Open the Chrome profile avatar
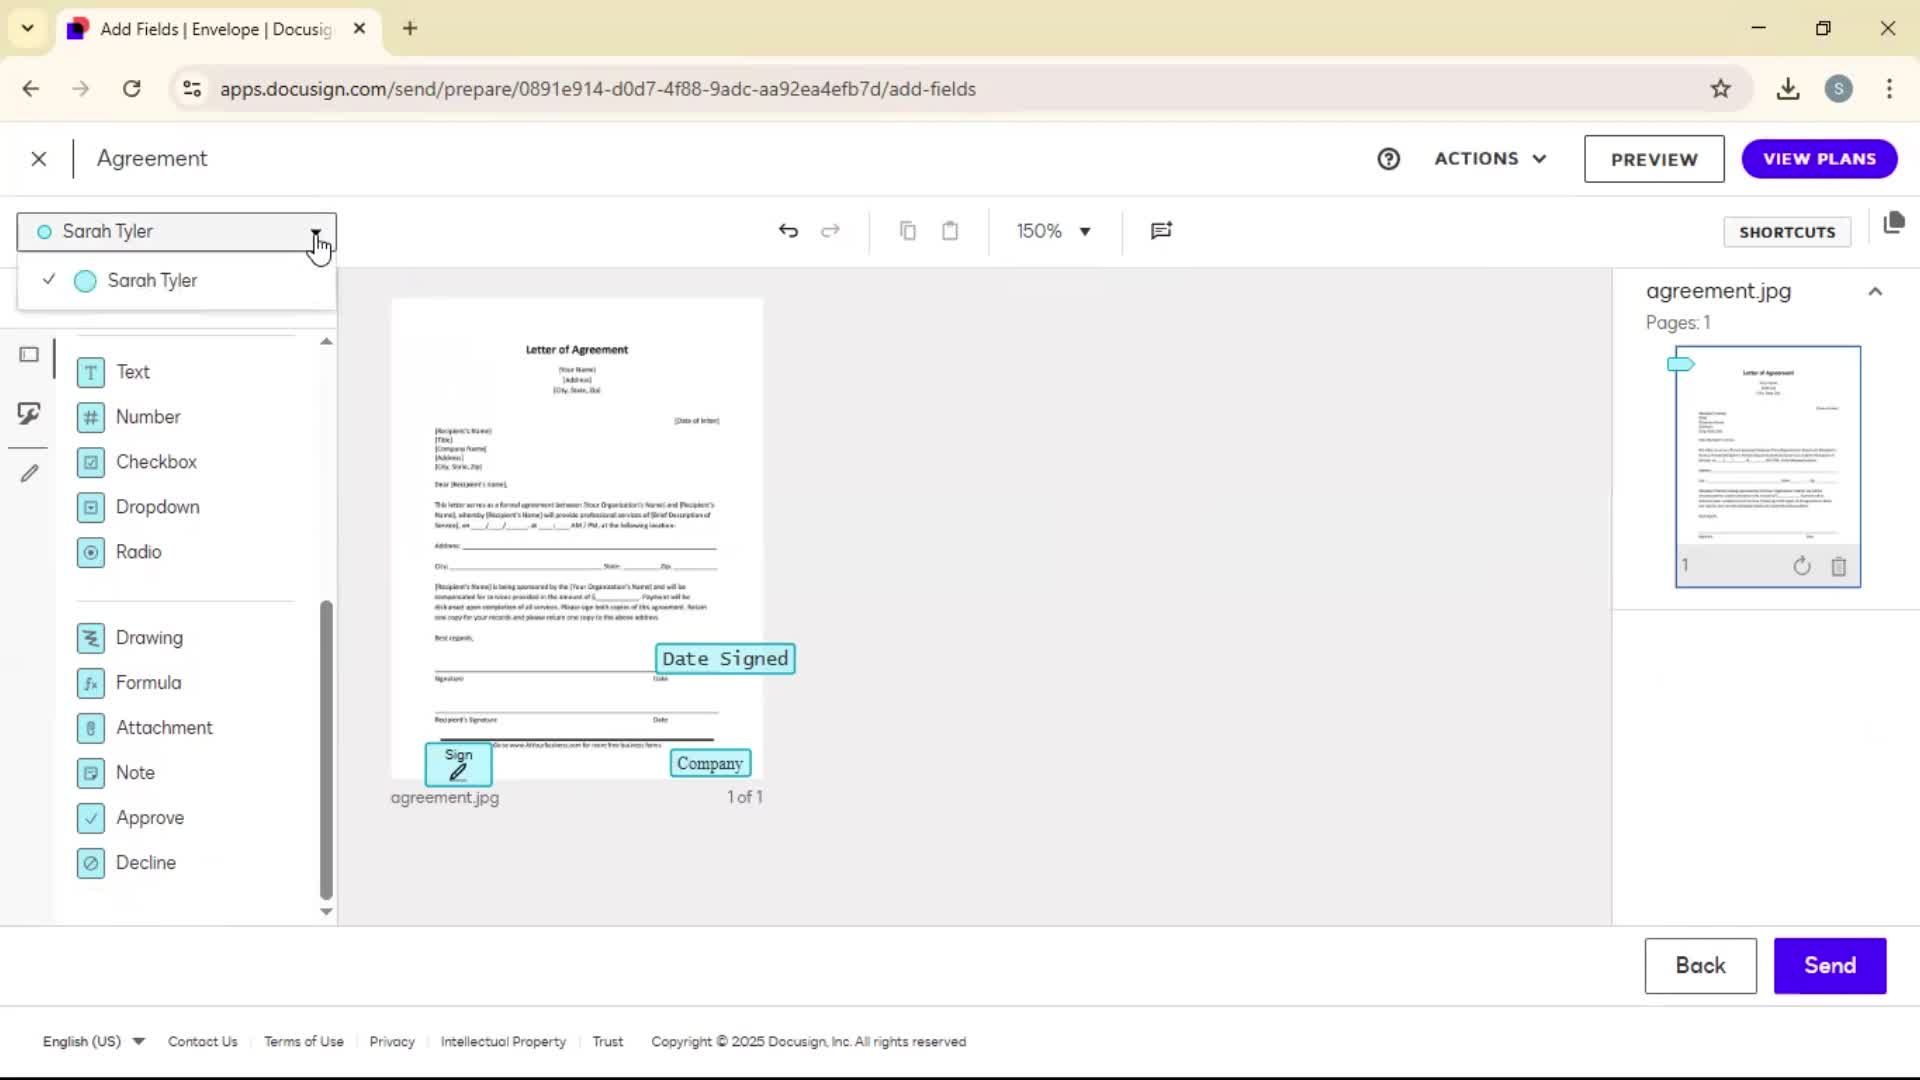1920x1080 pixels. 1838,89
